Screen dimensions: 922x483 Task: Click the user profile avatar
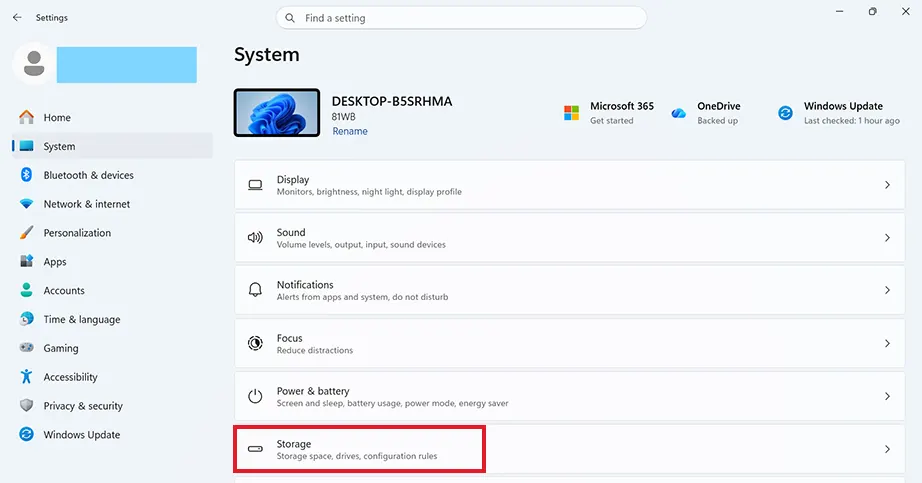34,64
